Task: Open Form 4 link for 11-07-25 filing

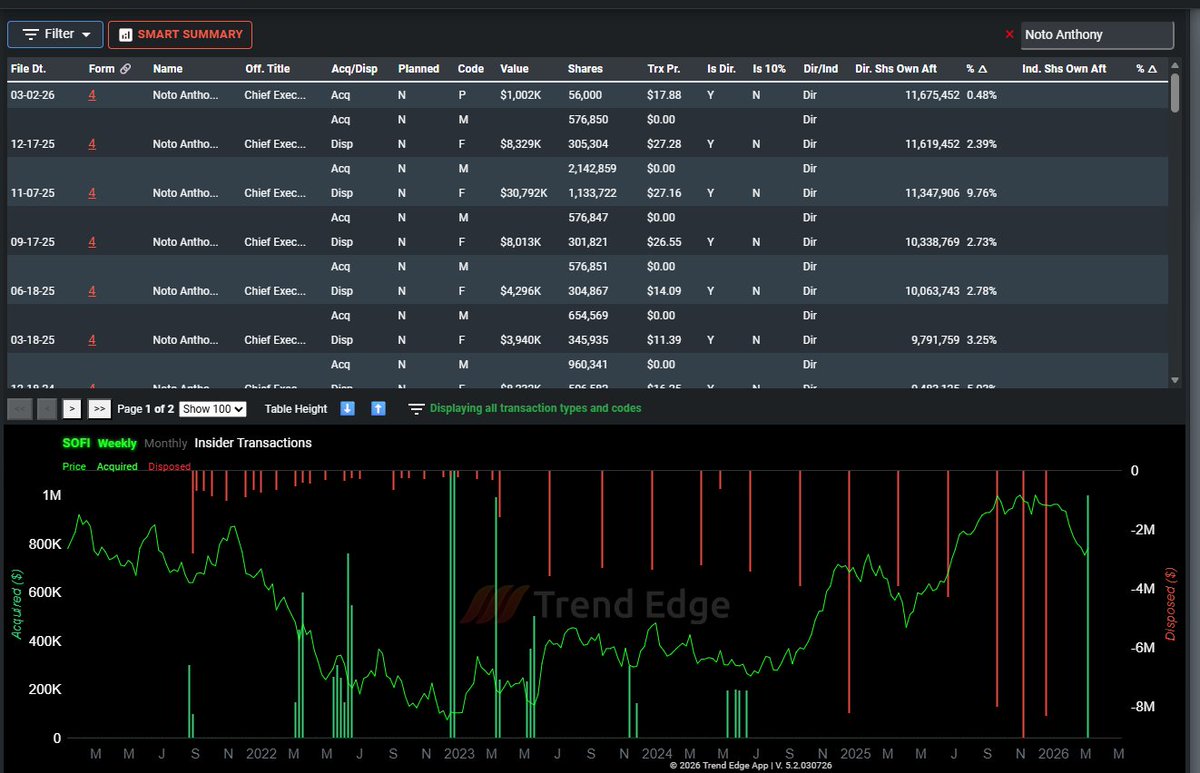Action: (x=92, y=193)
